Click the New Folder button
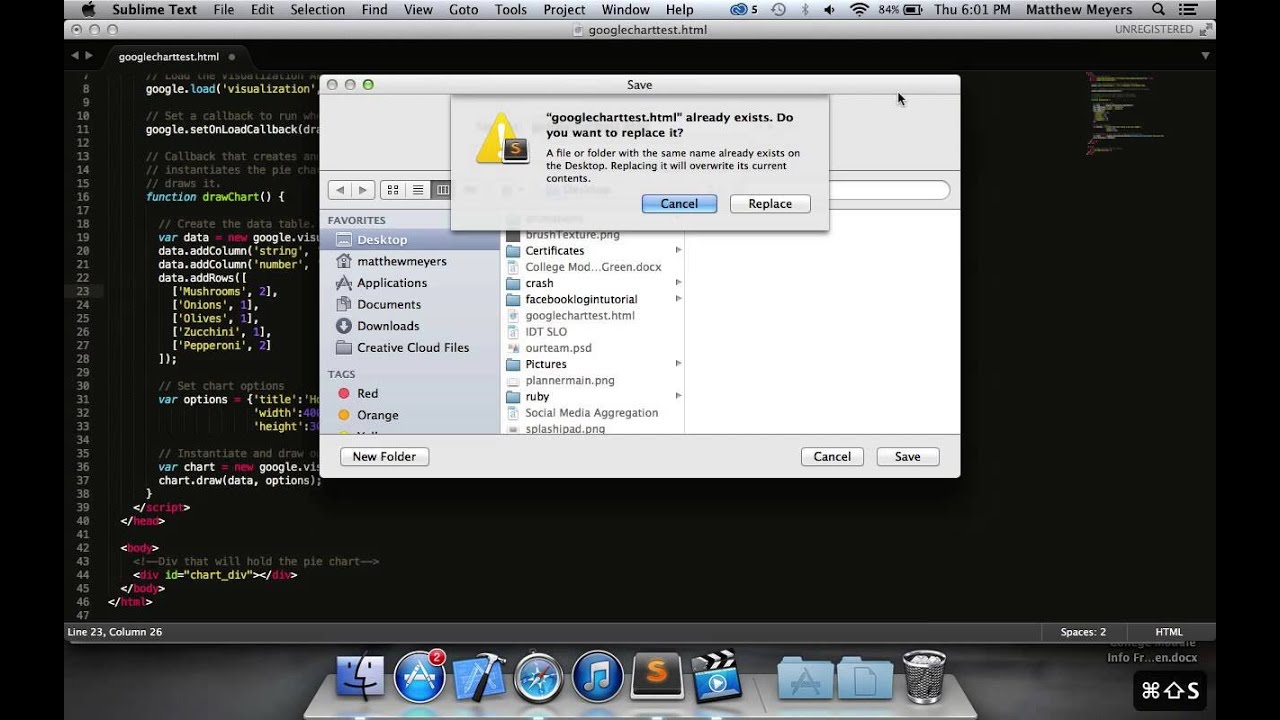 [x=384, y=457]
